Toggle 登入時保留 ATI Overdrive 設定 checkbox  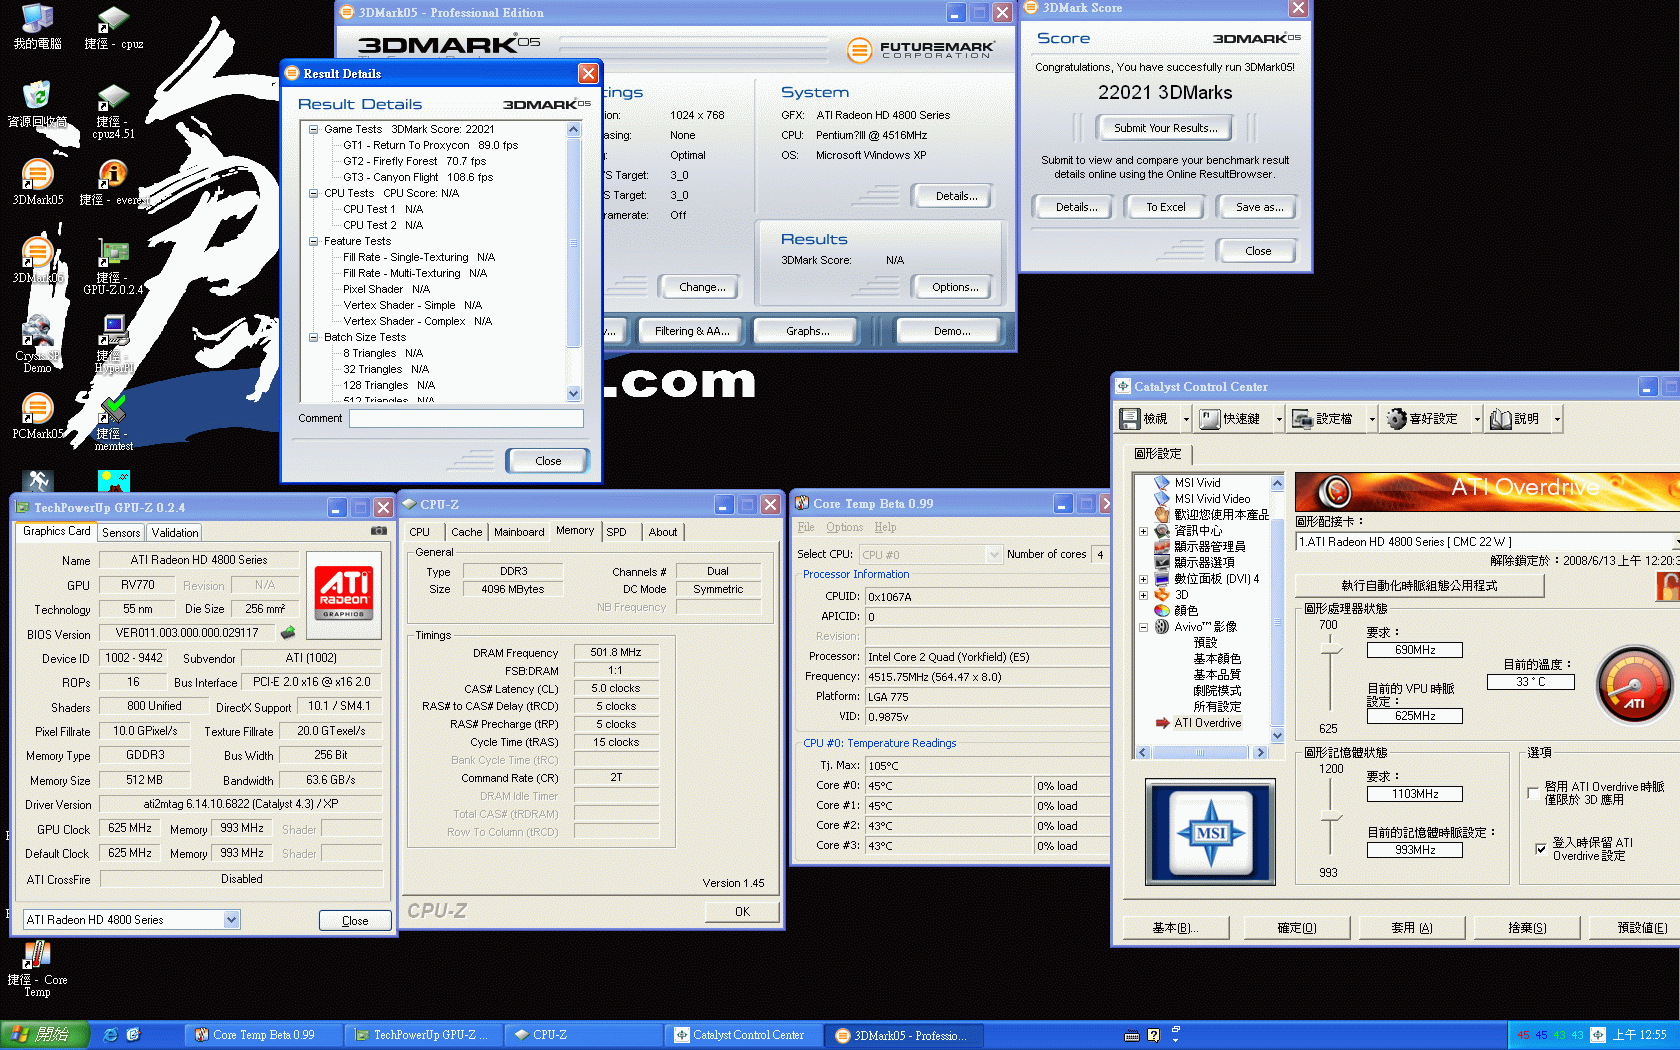pos(1541,849)
